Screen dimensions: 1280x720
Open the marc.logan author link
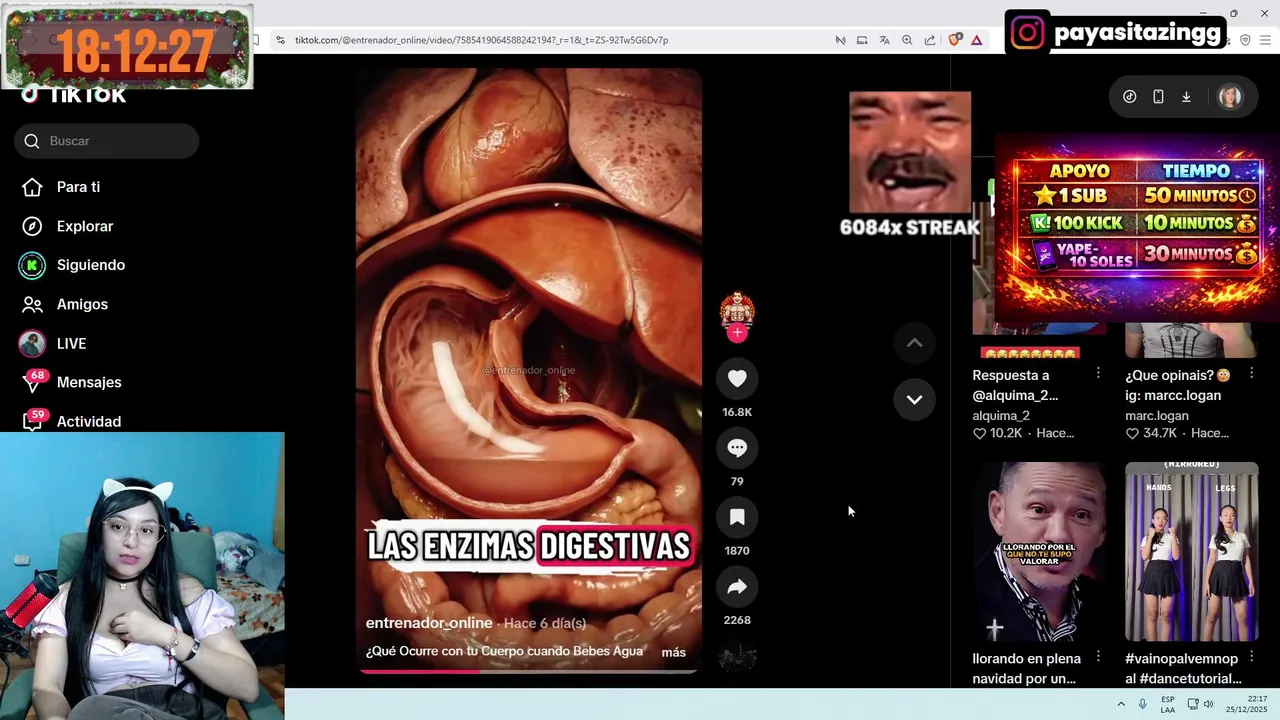(1157, 416)
